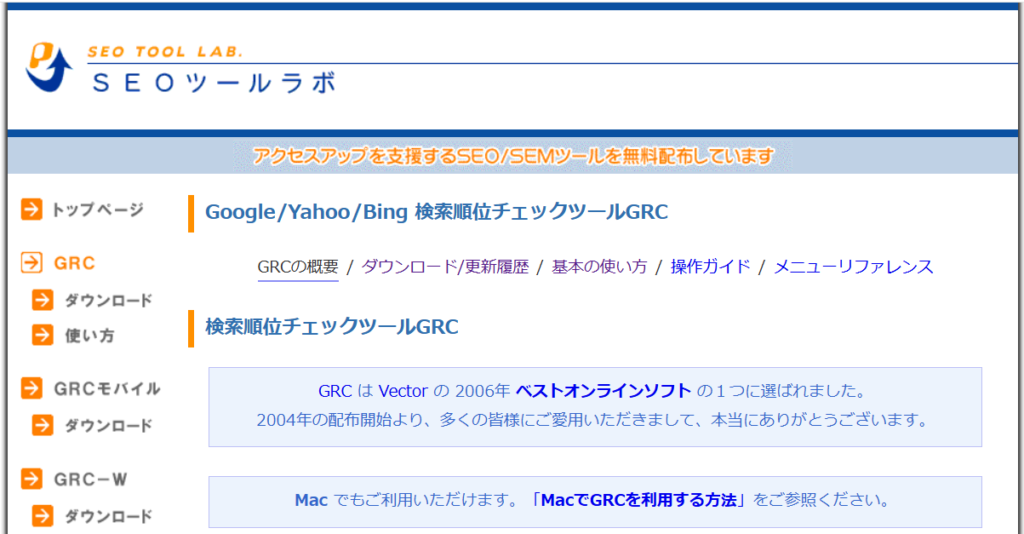
Task: Open the GRC sidebar link
Action: [x=74, y=263]
